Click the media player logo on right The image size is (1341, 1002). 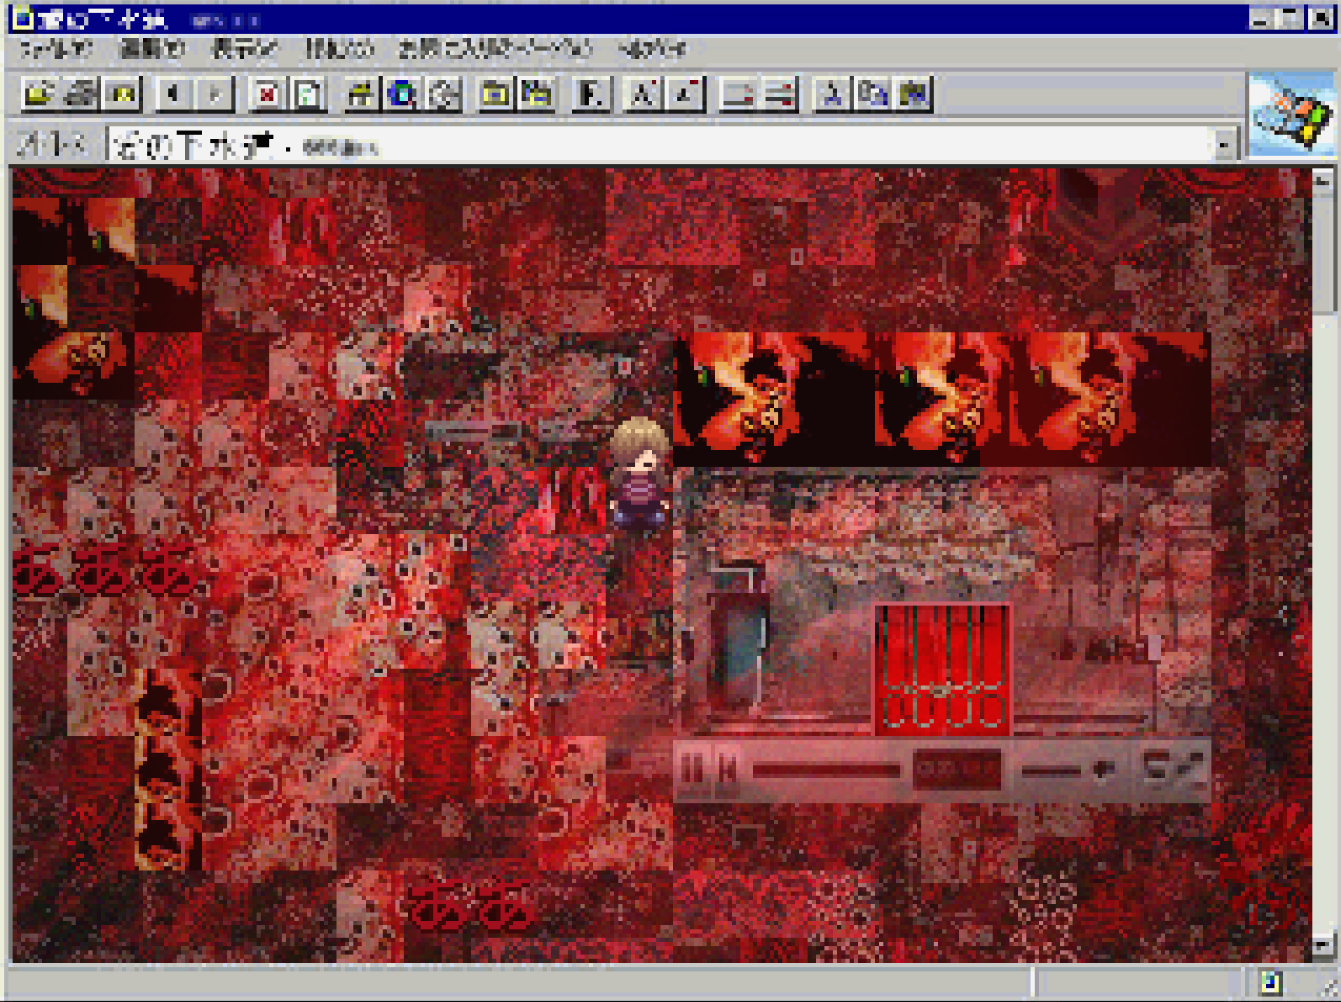(x=1174, y=768)
